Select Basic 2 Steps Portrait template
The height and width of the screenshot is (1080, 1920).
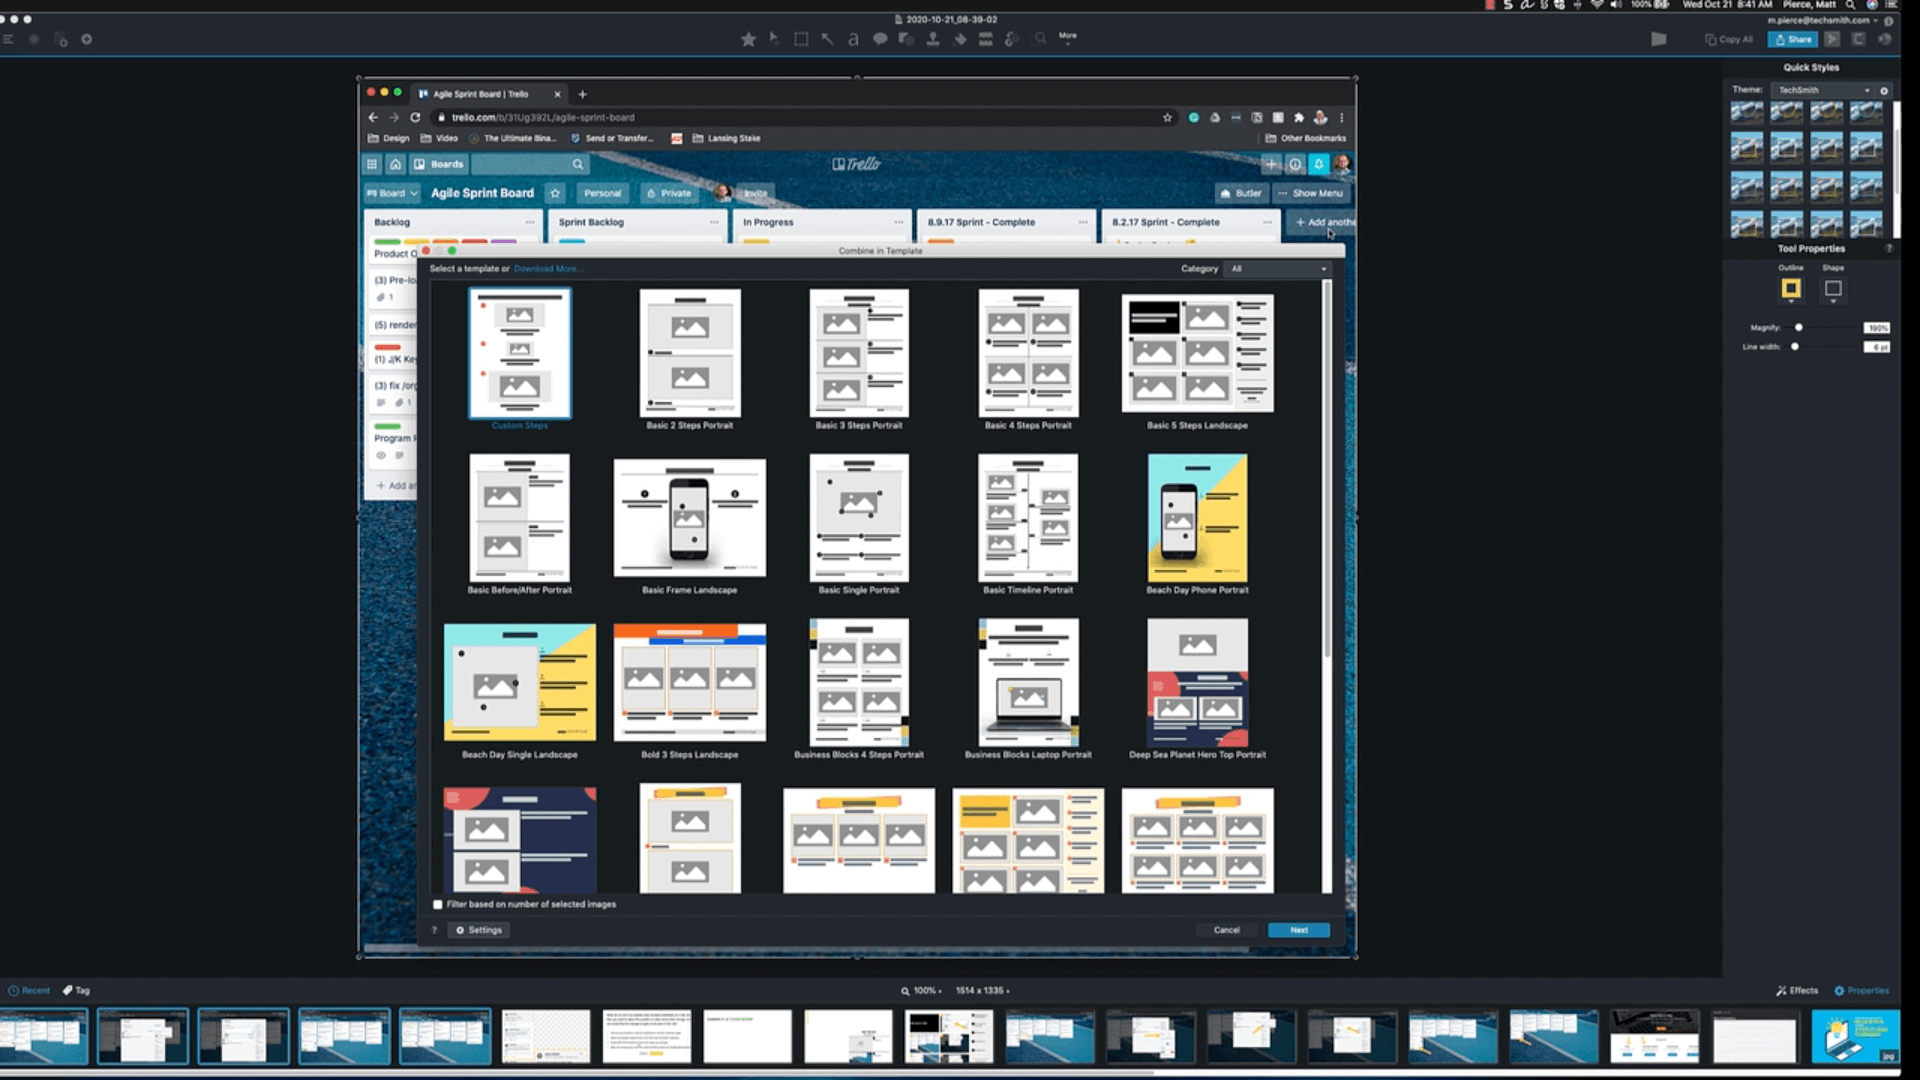690,360
